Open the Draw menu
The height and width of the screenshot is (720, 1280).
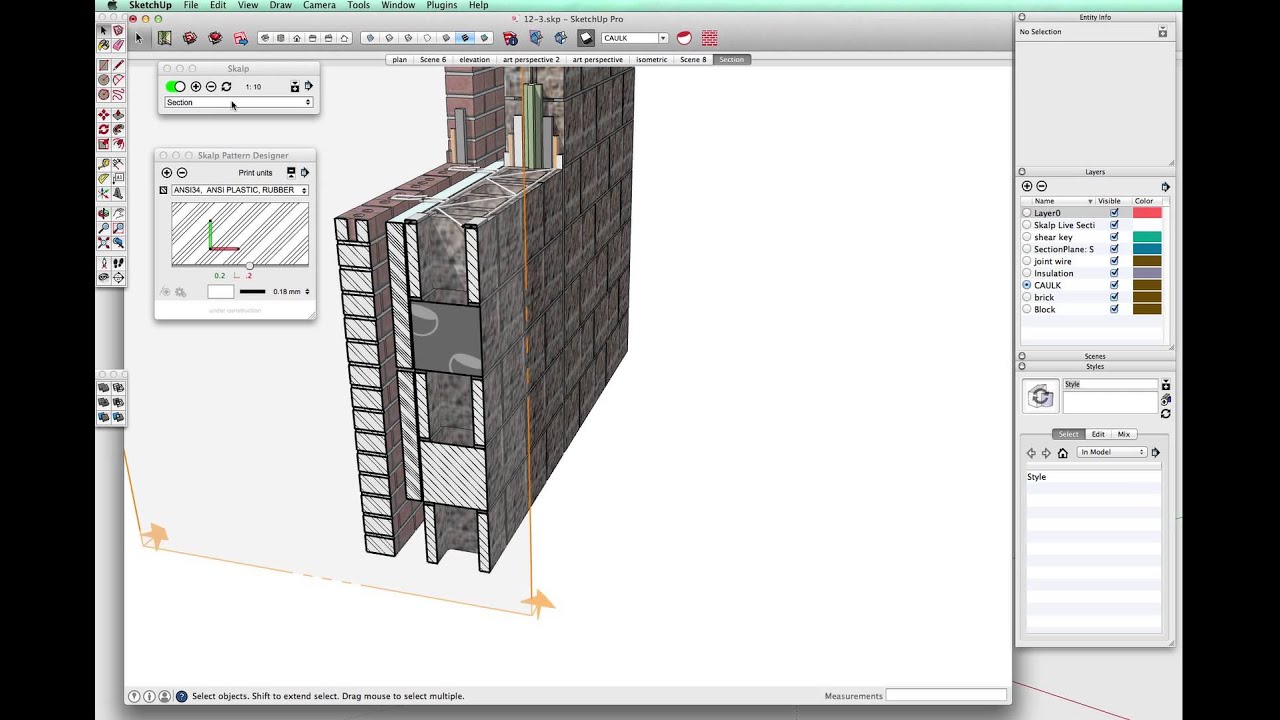coord(280,5)
